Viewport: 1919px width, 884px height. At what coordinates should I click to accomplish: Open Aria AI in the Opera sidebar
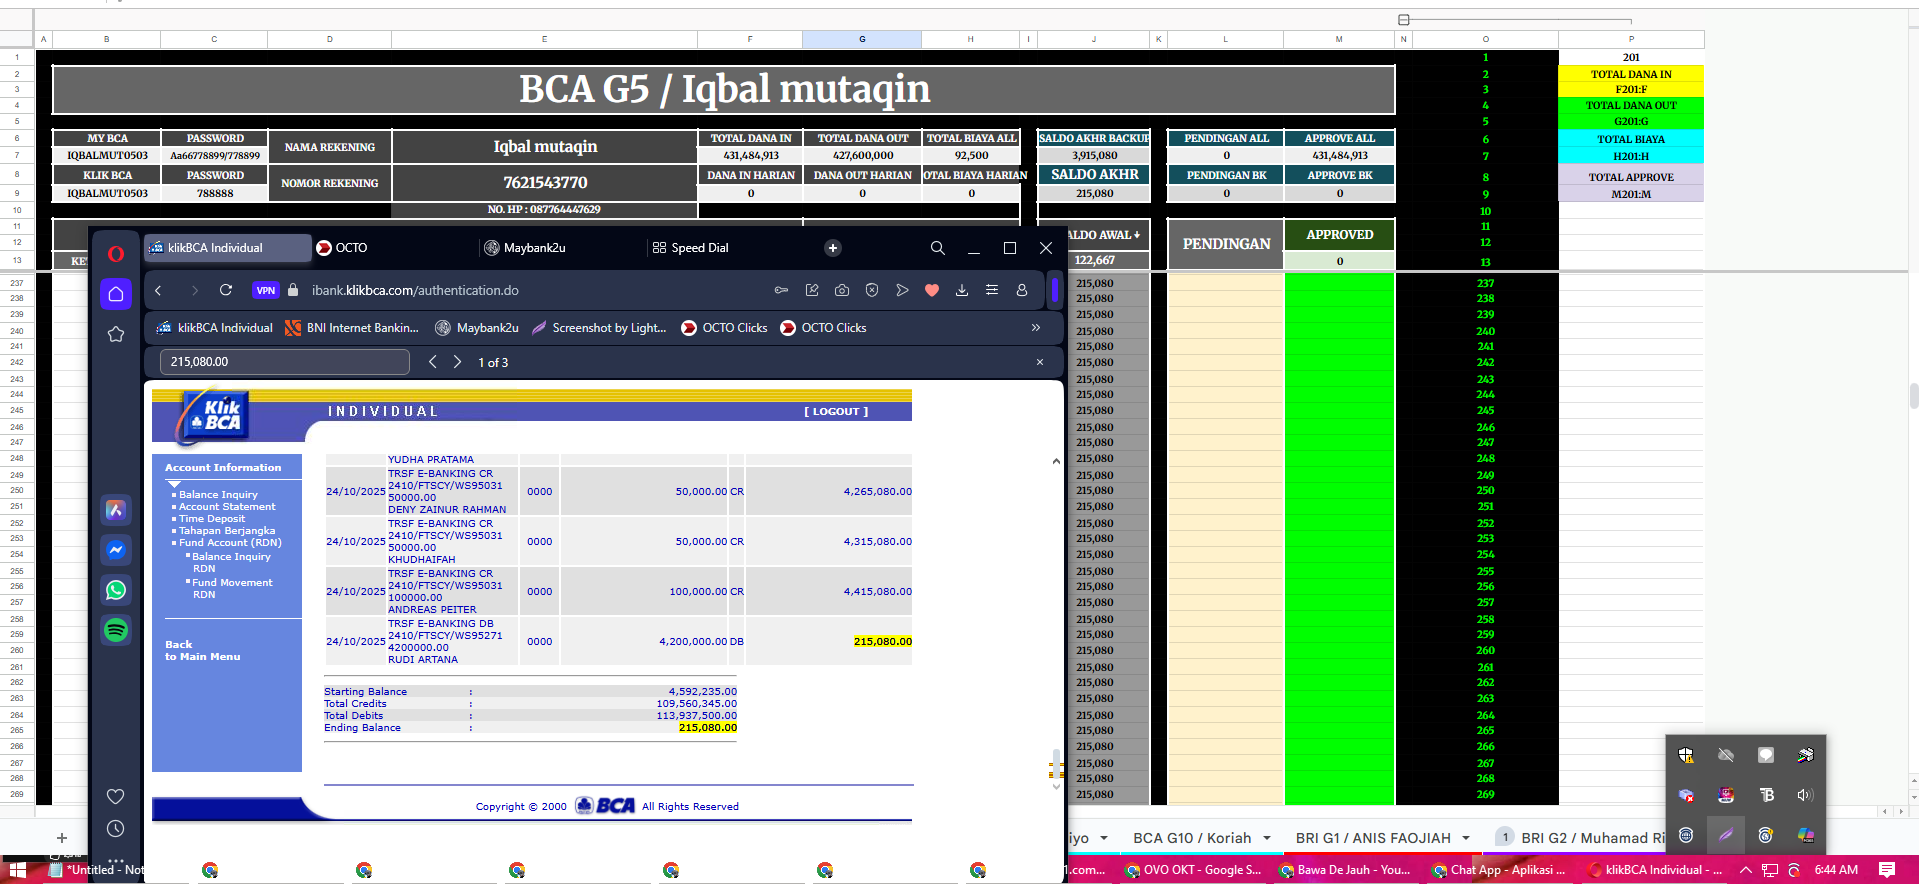116,510
